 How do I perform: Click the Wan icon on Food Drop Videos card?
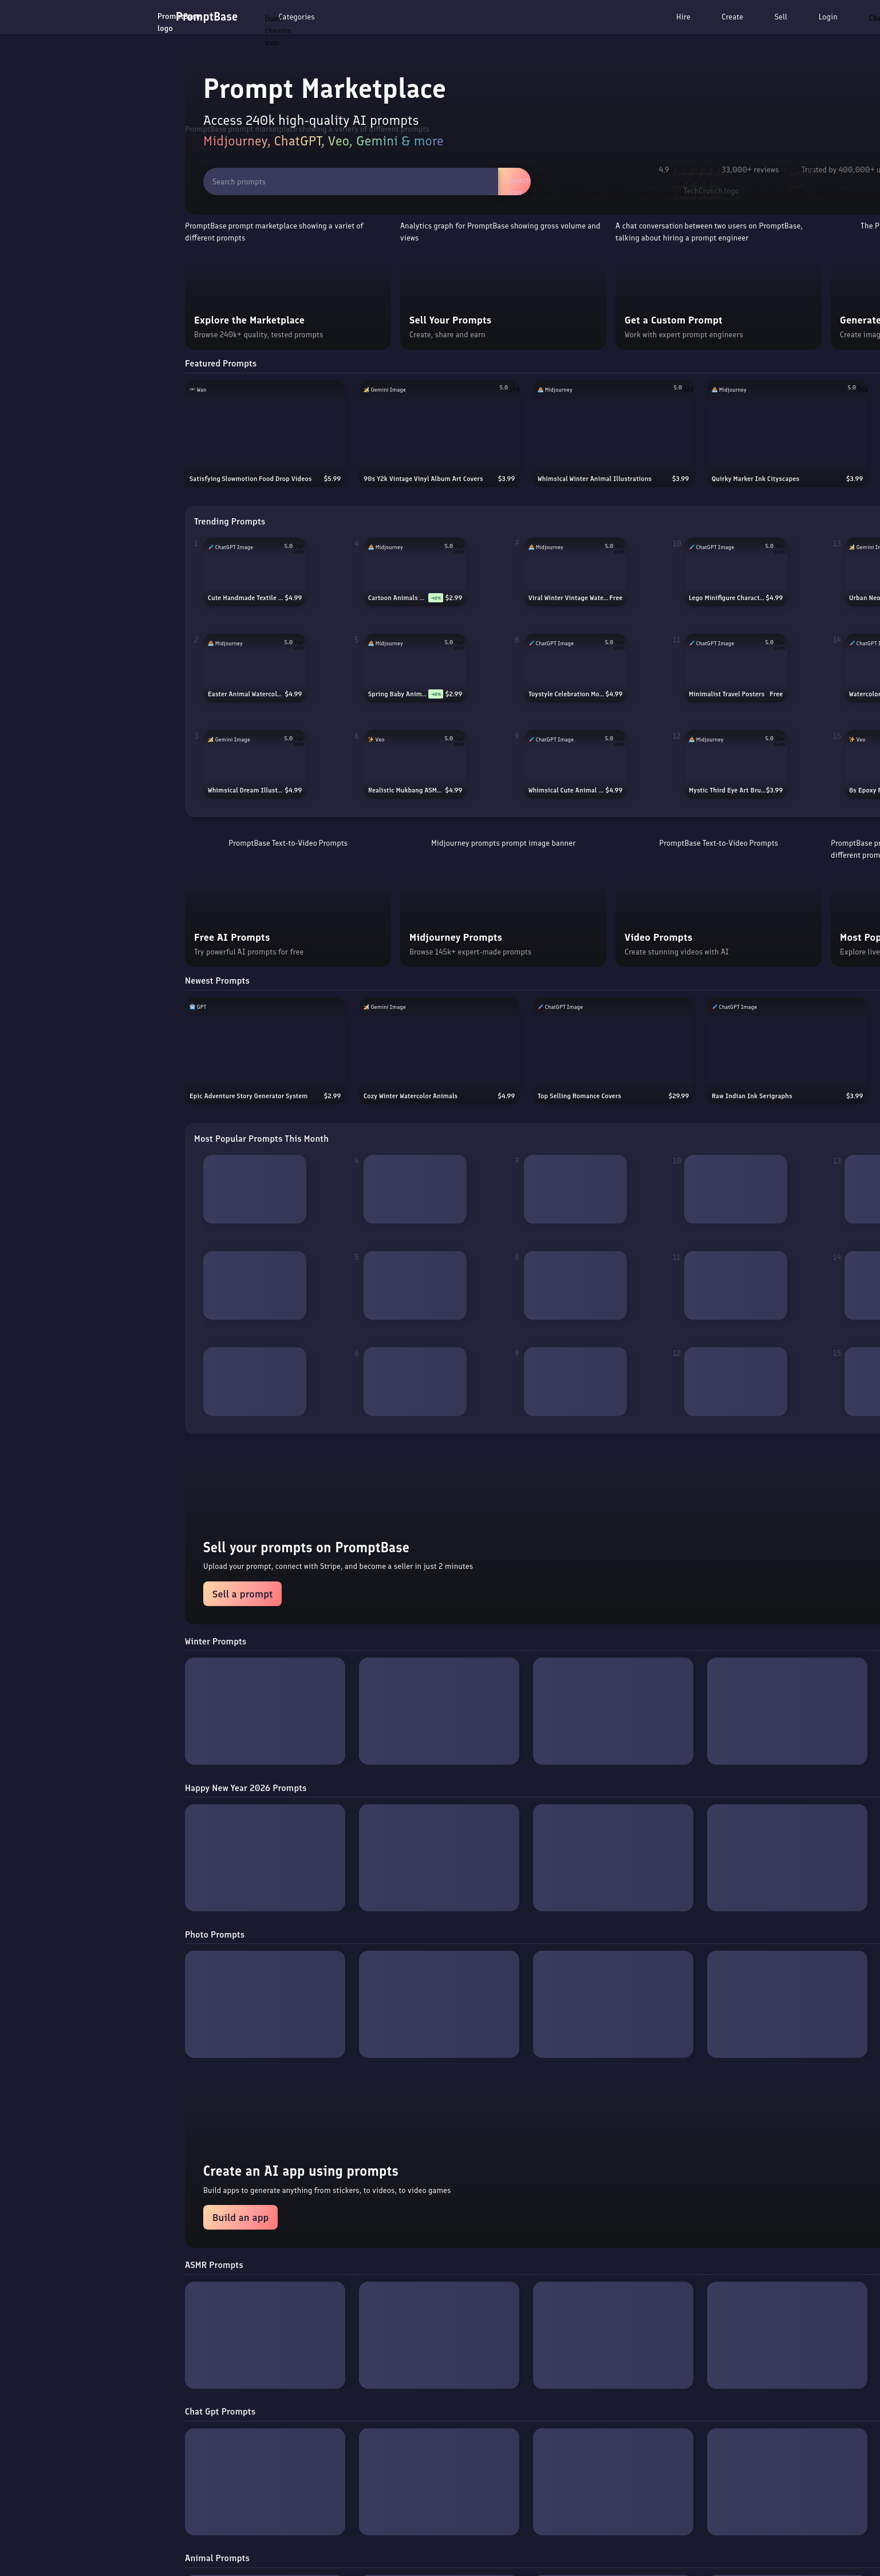pos(192,390)
